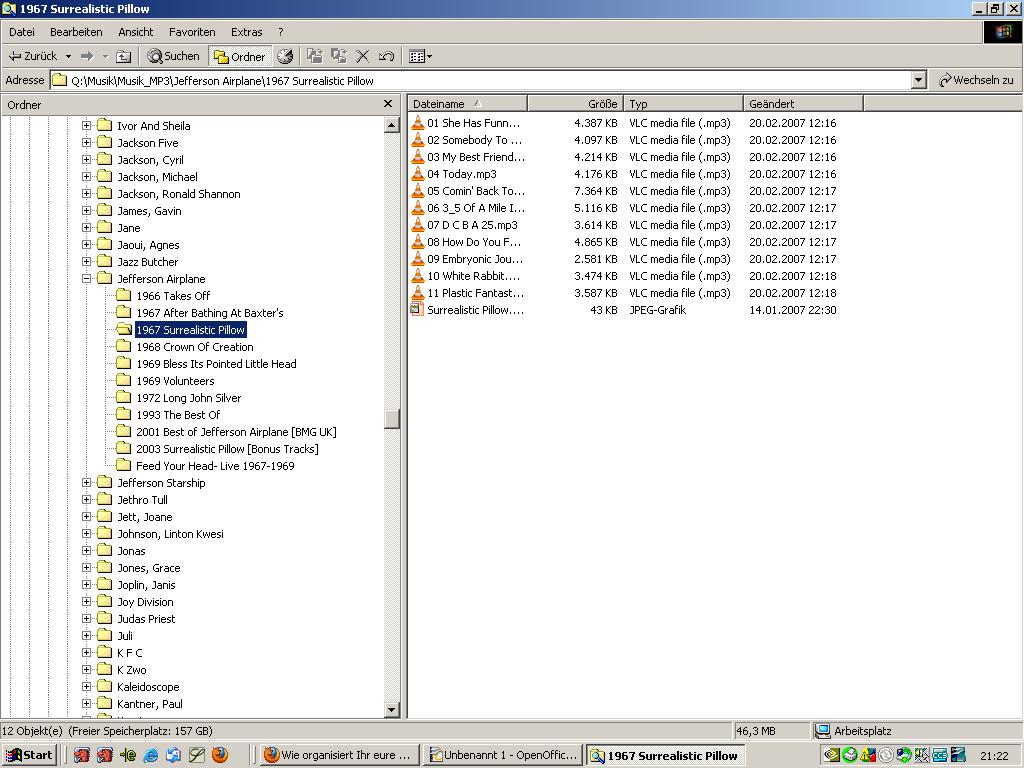The height and width of the screenshot is (768, 1024).
Task: Toggle the Ordner folder pane button
Action: point(240,57)
